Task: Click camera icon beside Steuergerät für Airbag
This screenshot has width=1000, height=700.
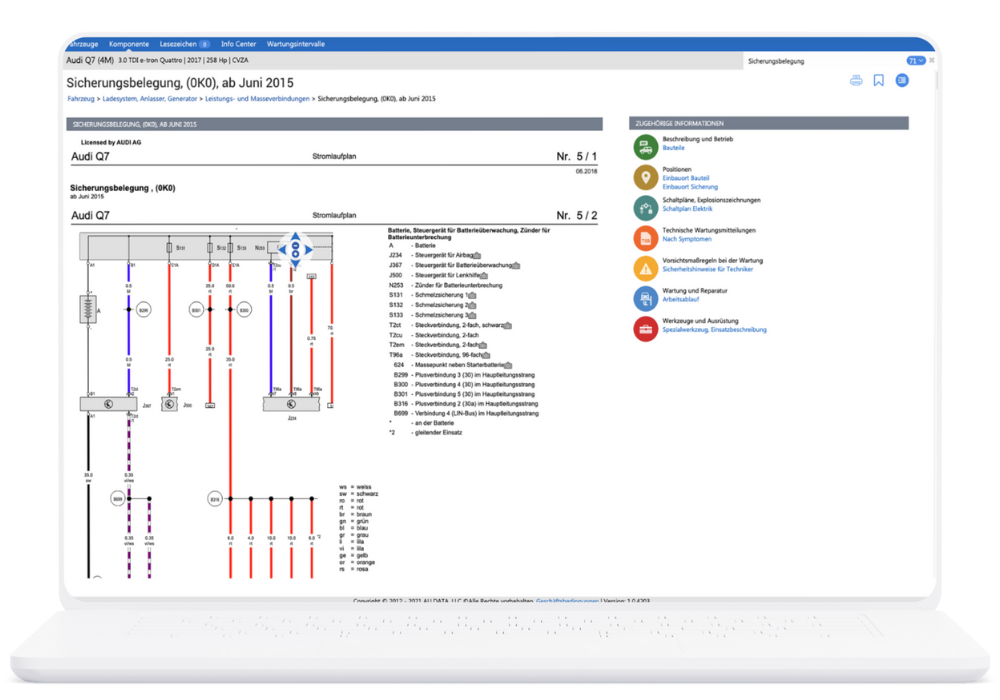Action: 476,256
